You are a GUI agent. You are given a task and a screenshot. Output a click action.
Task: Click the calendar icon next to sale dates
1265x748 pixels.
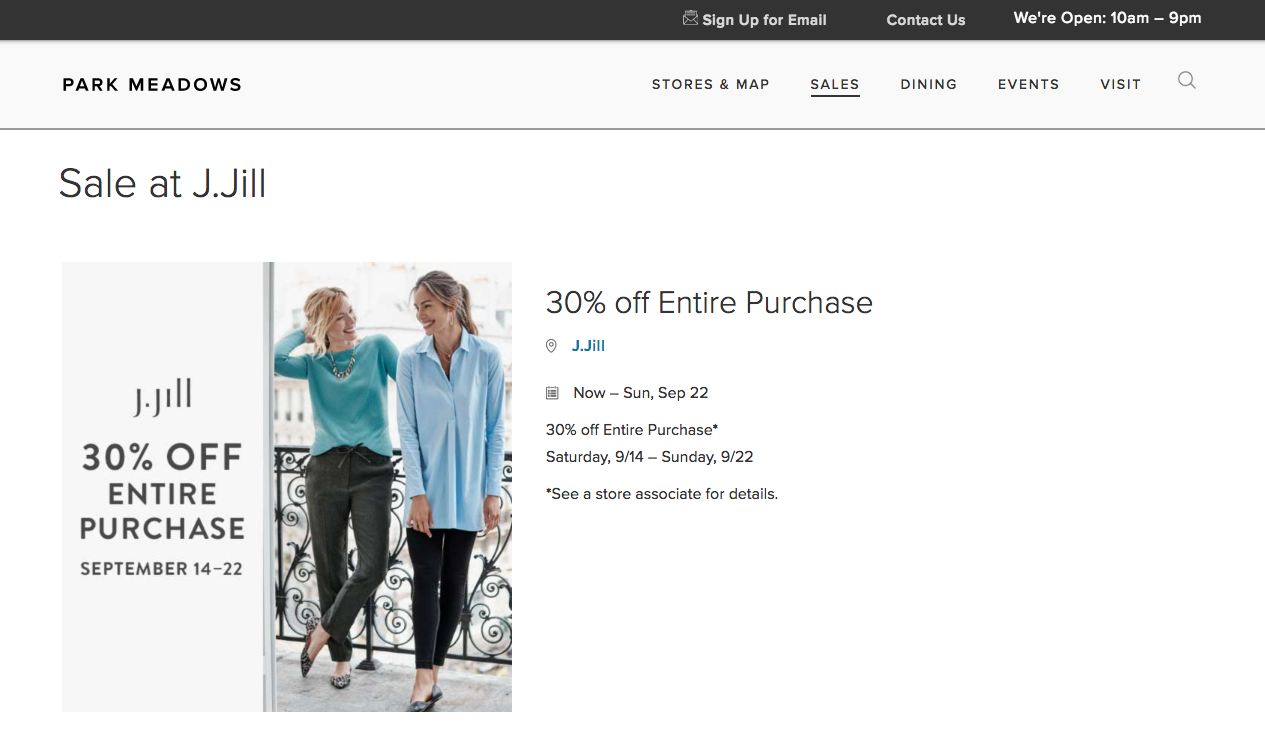552,393
